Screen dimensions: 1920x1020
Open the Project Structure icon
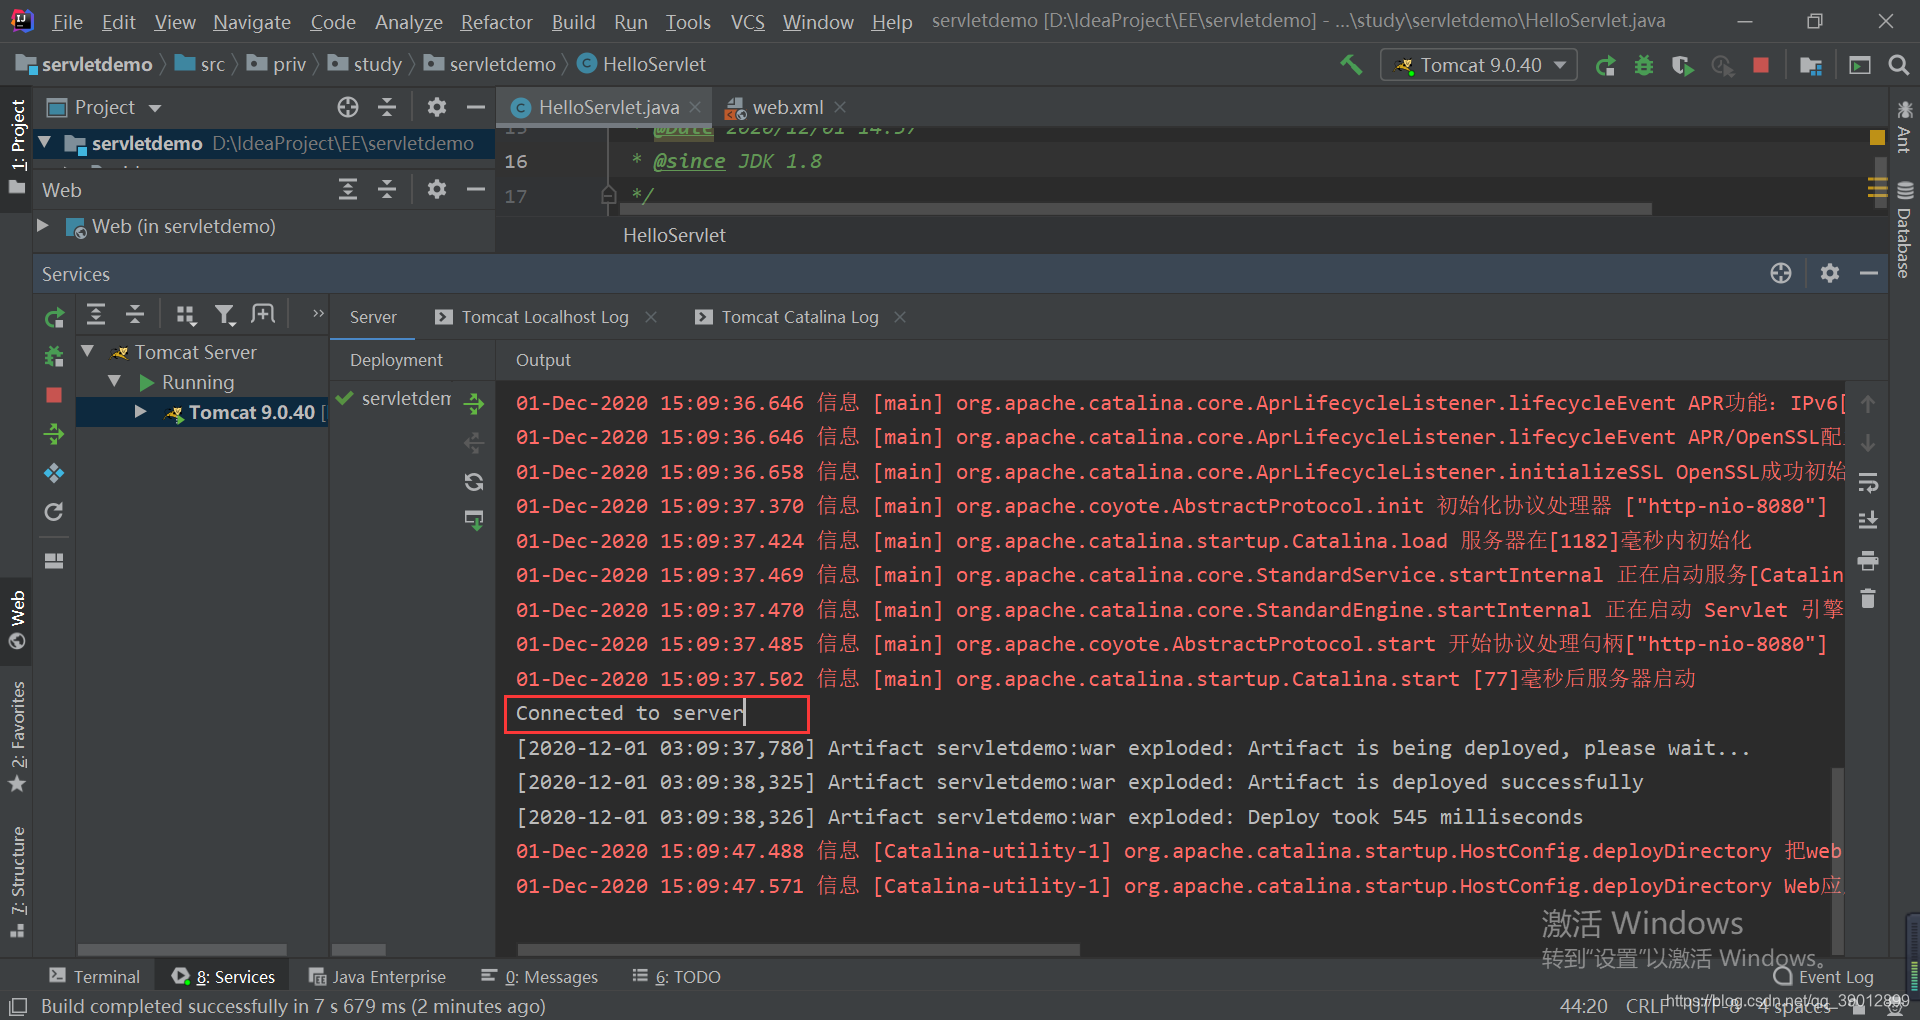pyautogui.click(x=1811, y=66)
